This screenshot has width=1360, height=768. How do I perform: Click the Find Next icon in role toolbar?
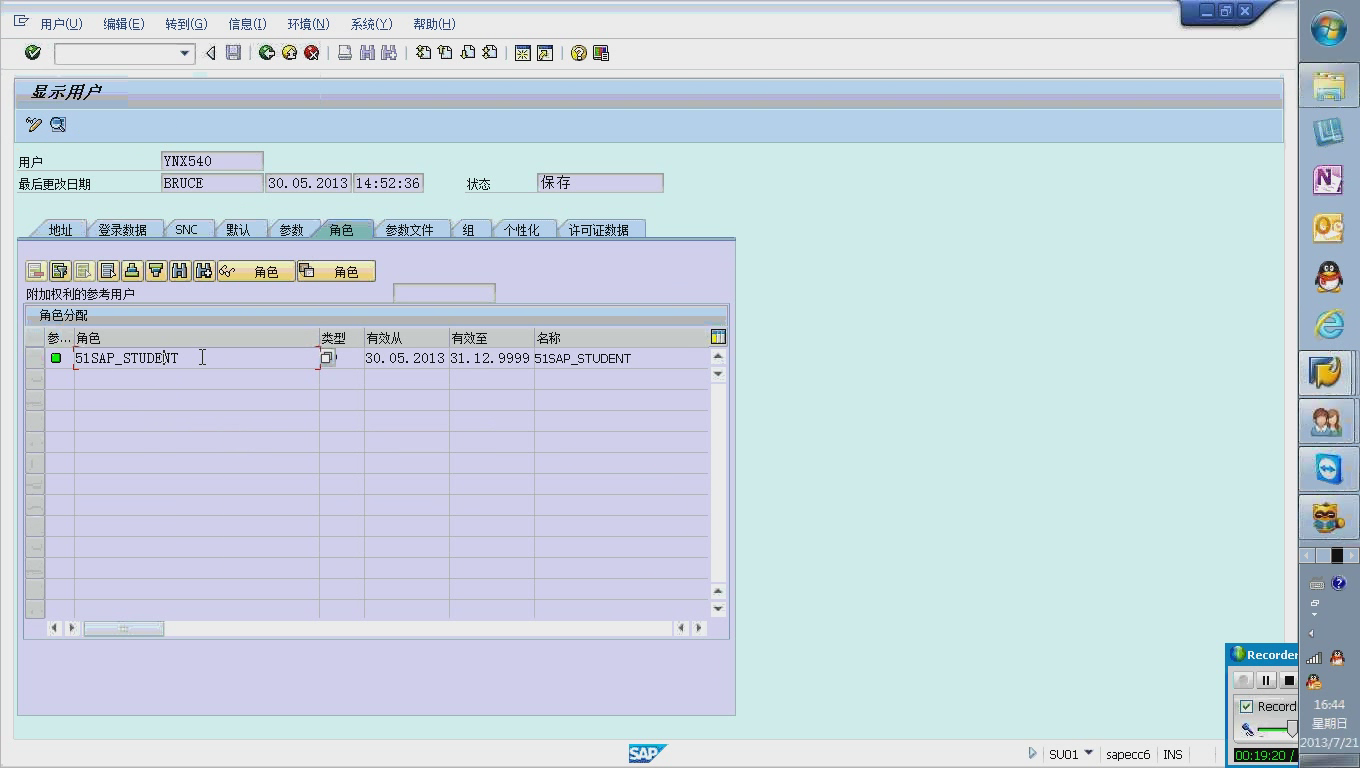click(204, 271)
